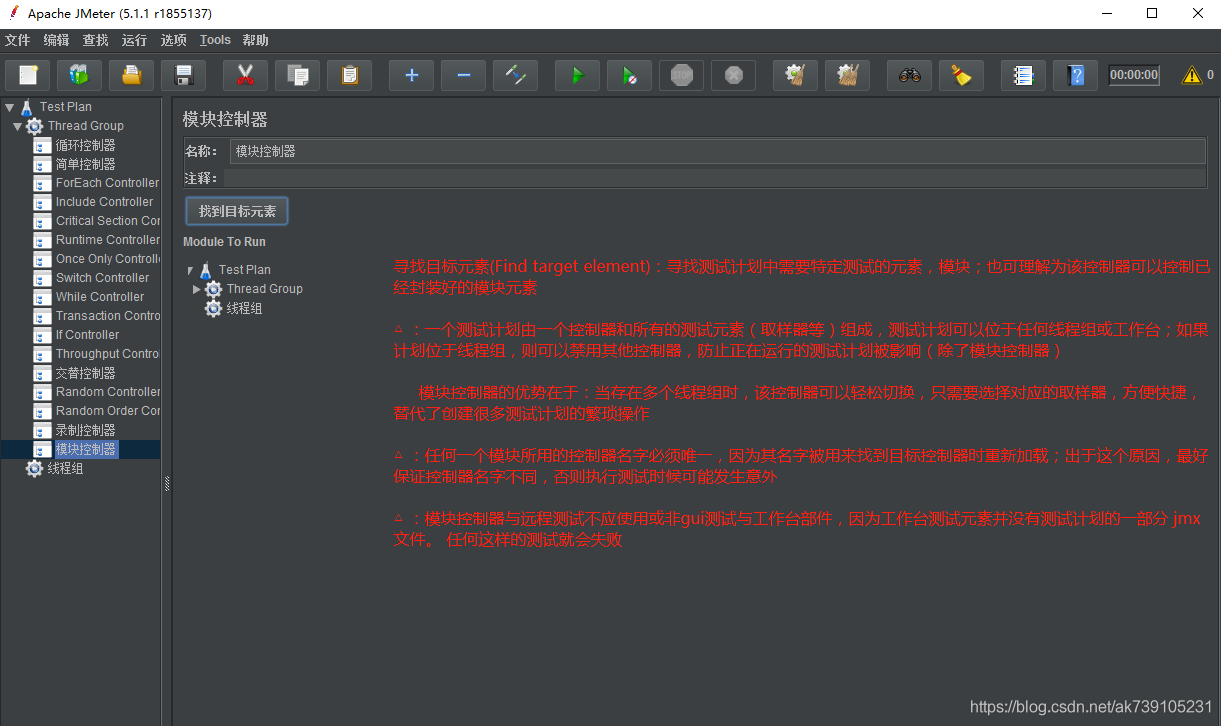The width and height of the screenshot is (1221, 726).
Task: Click the Reset search icon
Action: coord(961,75)
